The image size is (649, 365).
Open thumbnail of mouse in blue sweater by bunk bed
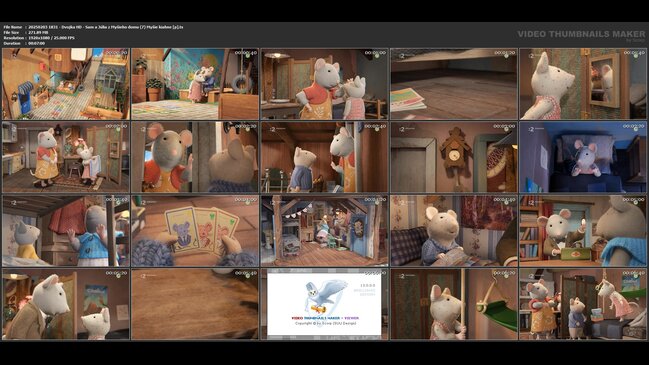tap(66, 231)
